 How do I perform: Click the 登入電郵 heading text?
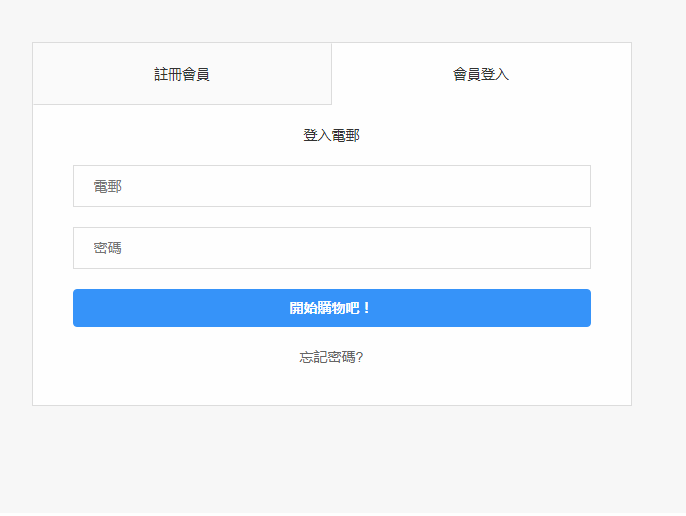(331, 135)
